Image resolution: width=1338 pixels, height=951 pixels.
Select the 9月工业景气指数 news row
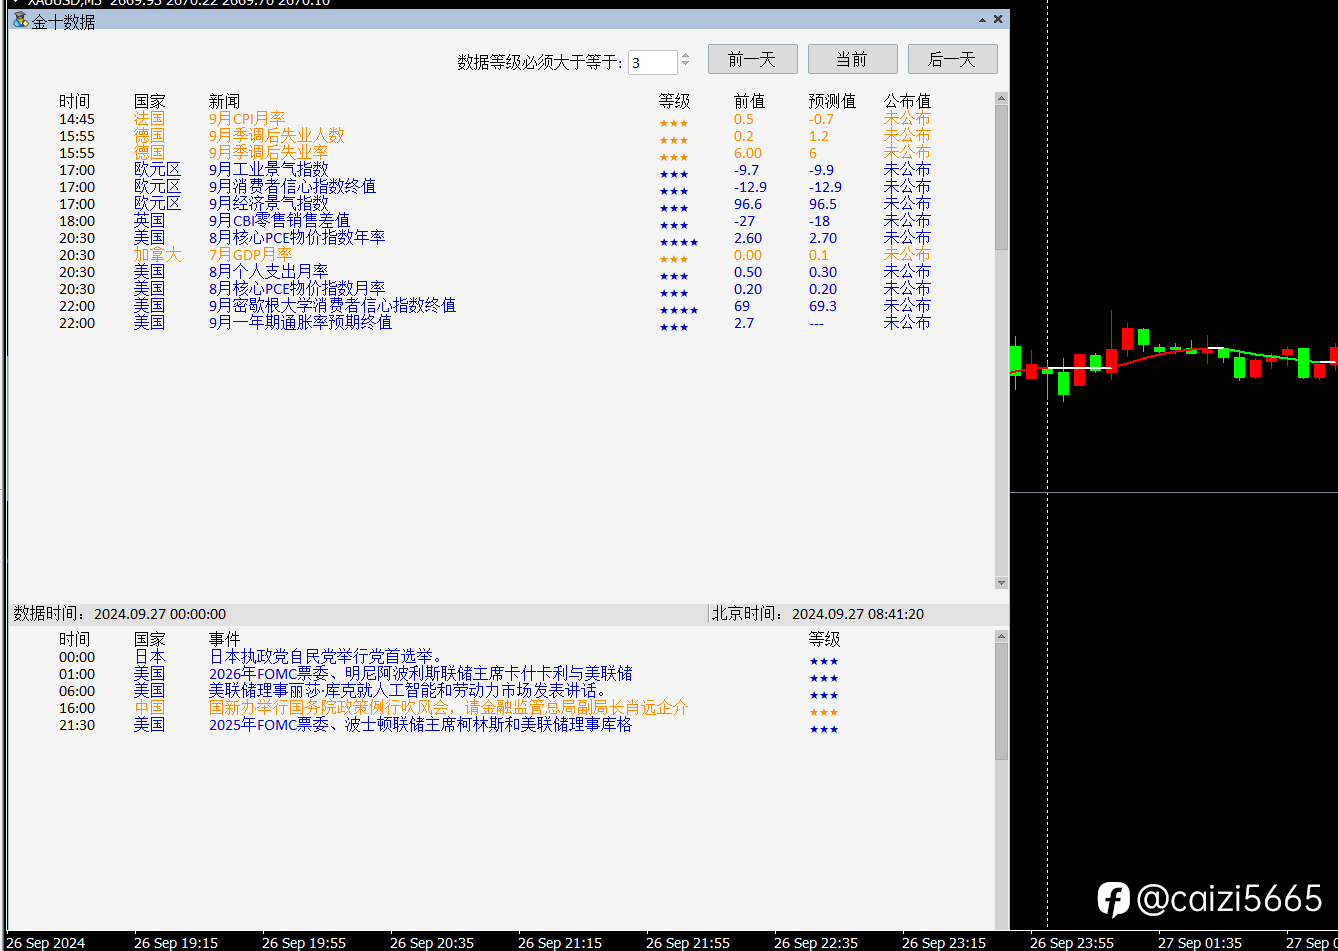tap(495, 170)
